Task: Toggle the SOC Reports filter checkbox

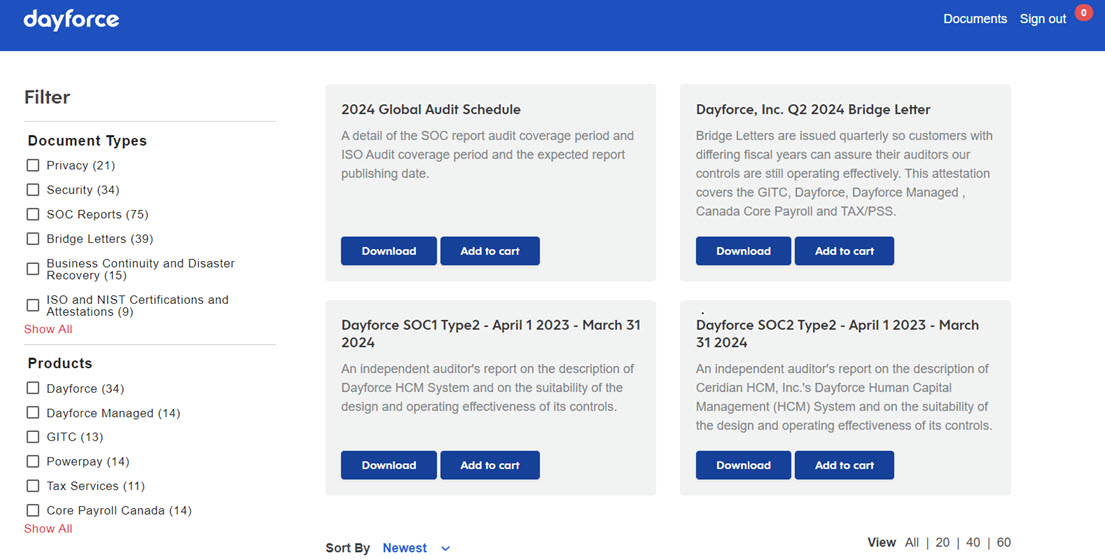Action: [33, 215]
